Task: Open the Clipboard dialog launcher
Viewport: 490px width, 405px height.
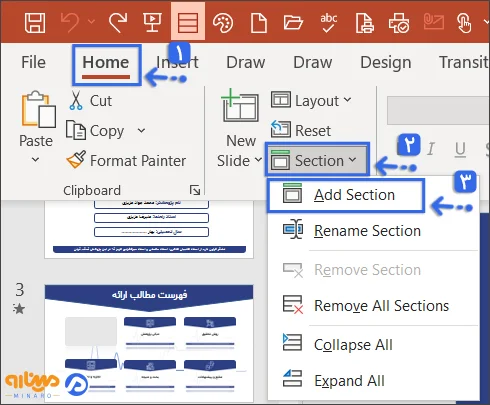Action: tap(195, 190)
